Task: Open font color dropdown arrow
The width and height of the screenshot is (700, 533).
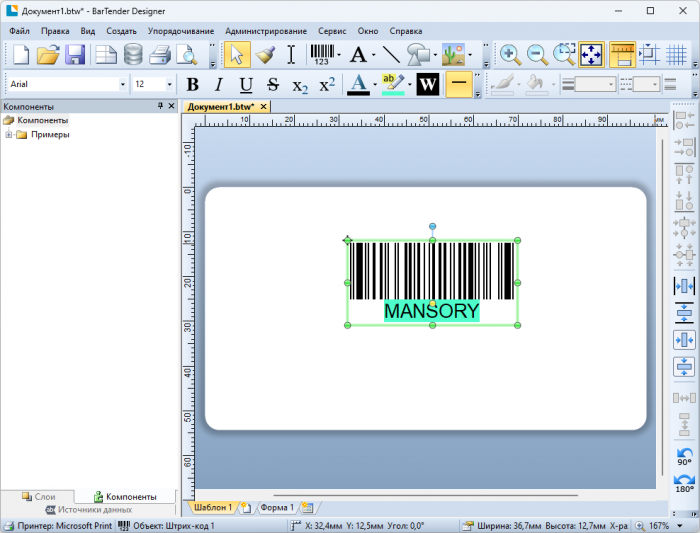Action: pos(375,84)
